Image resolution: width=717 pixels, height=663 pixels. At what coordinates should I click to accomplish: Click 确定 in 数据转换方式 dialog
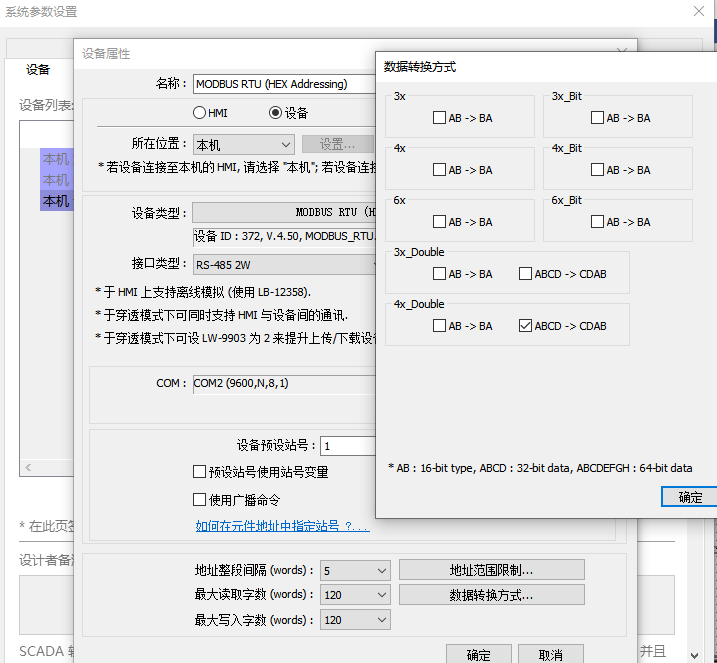click(689, 497)
